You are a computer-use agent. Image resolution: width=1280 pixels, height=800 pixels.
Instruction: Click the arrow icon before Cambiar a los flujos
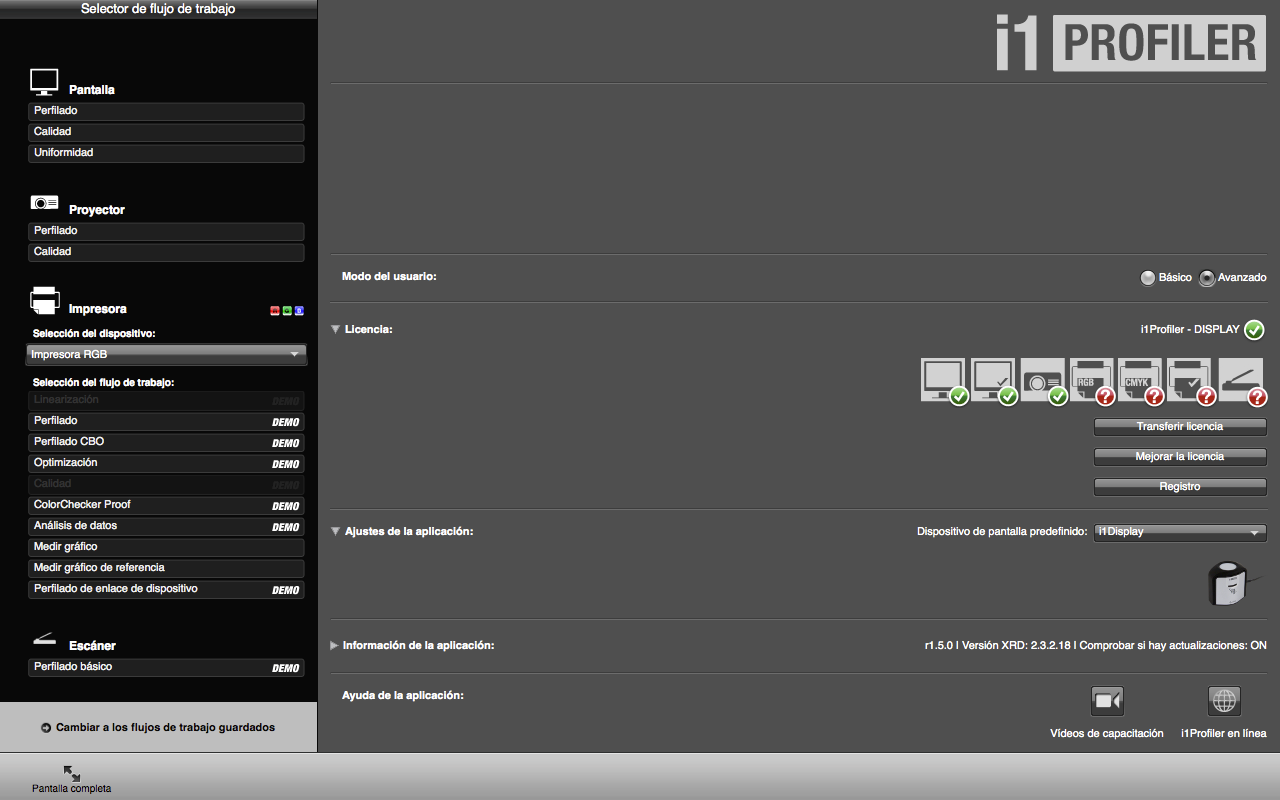point(46,728)
